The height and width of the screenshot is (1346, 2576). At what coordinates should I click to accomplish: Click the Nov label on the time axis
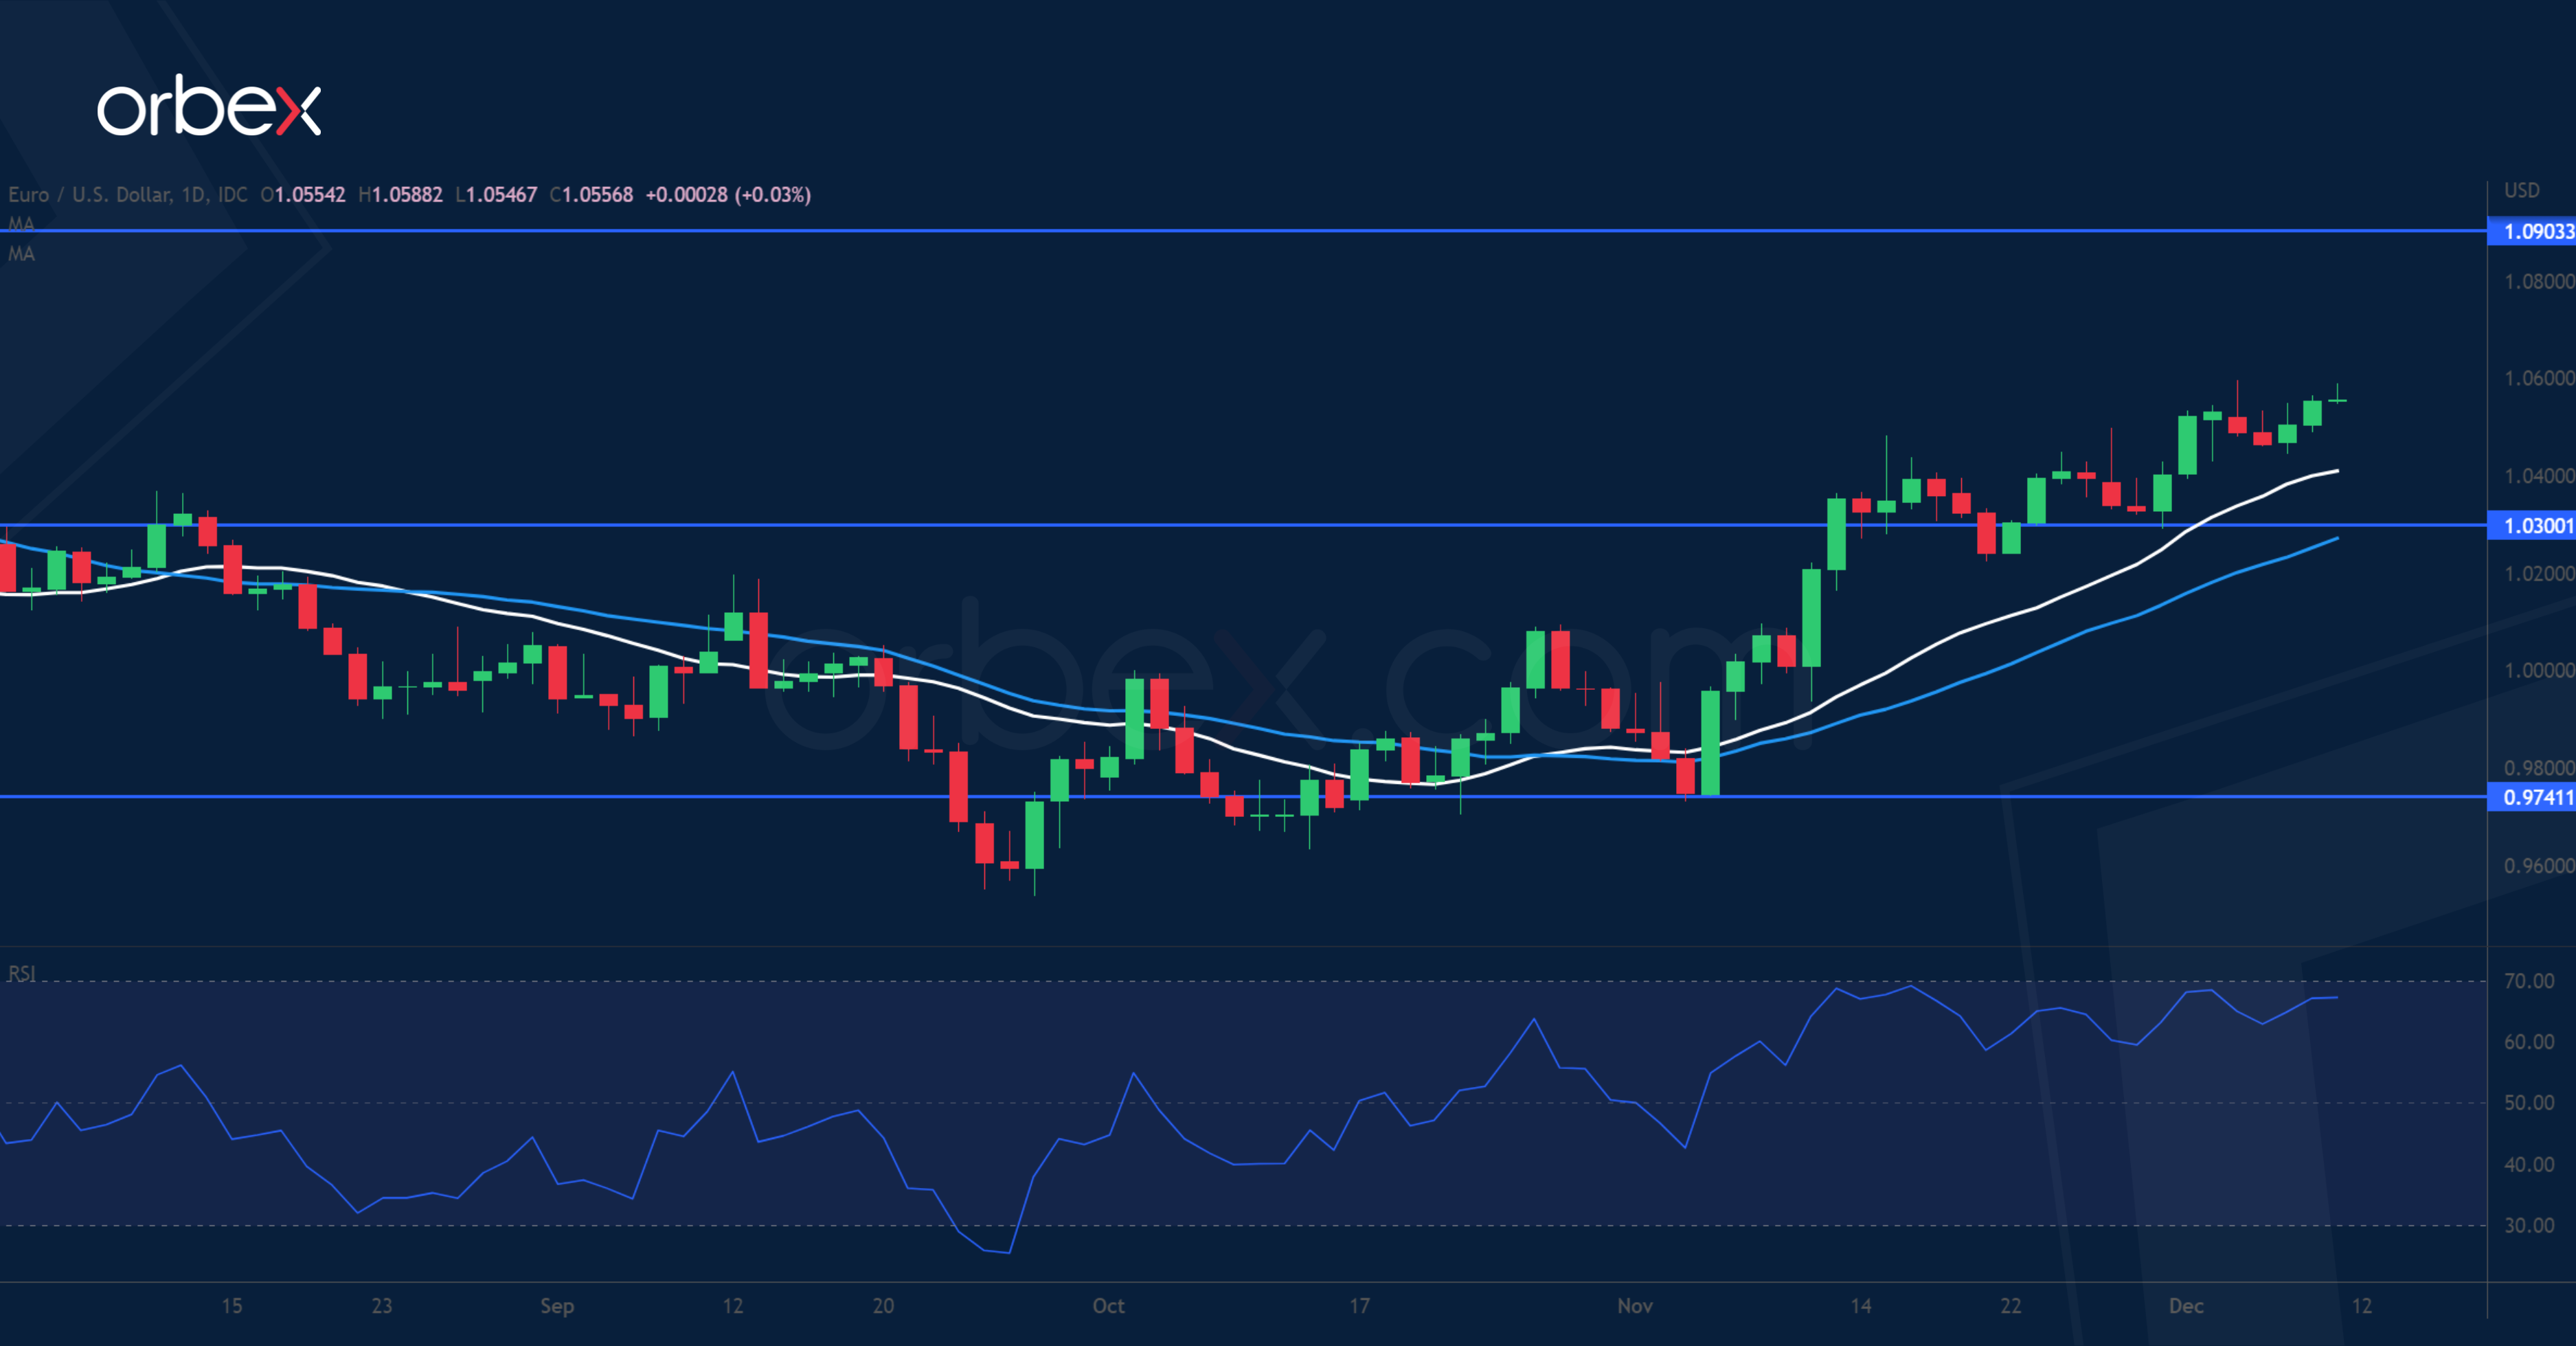pyautogui.click(x=1635, y=1306)
